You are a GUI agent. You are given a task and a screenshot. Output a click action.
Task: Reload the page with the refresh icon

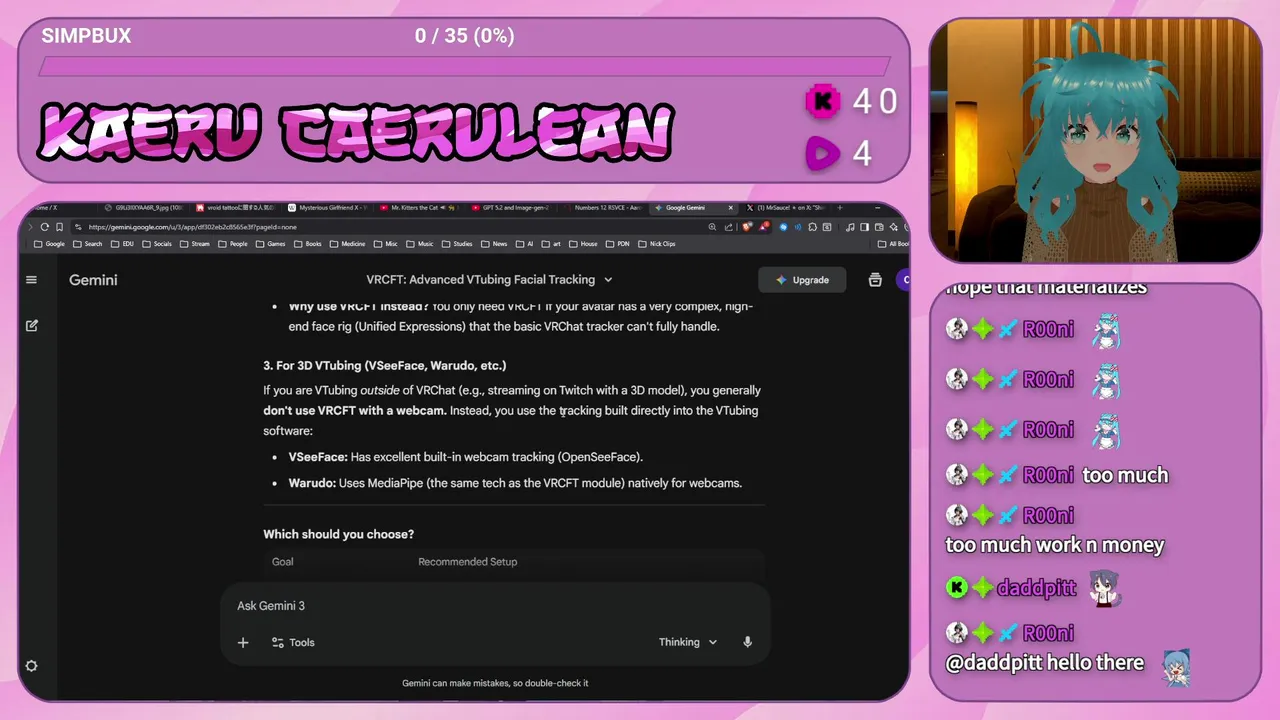[44, 227]
